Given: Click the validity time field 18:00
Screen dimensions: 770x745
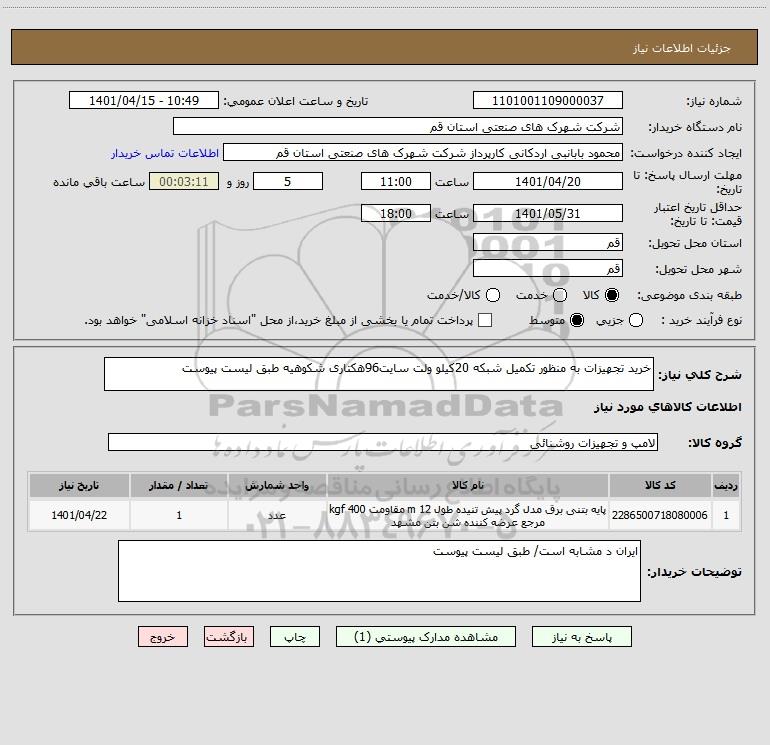Looking at the screenshot, I should click(396, 214).
